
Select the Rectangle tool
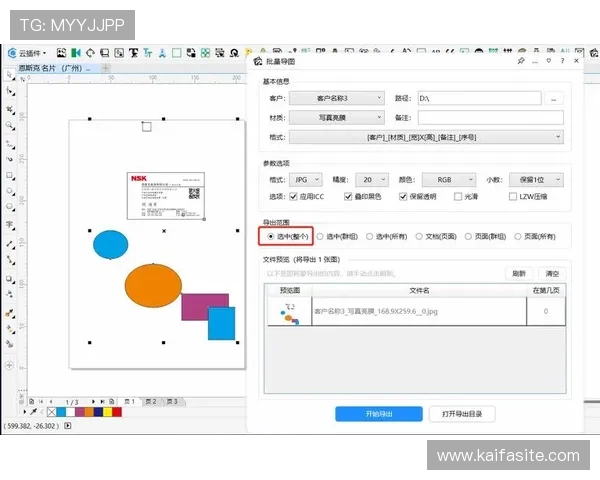tap(10, 176)
